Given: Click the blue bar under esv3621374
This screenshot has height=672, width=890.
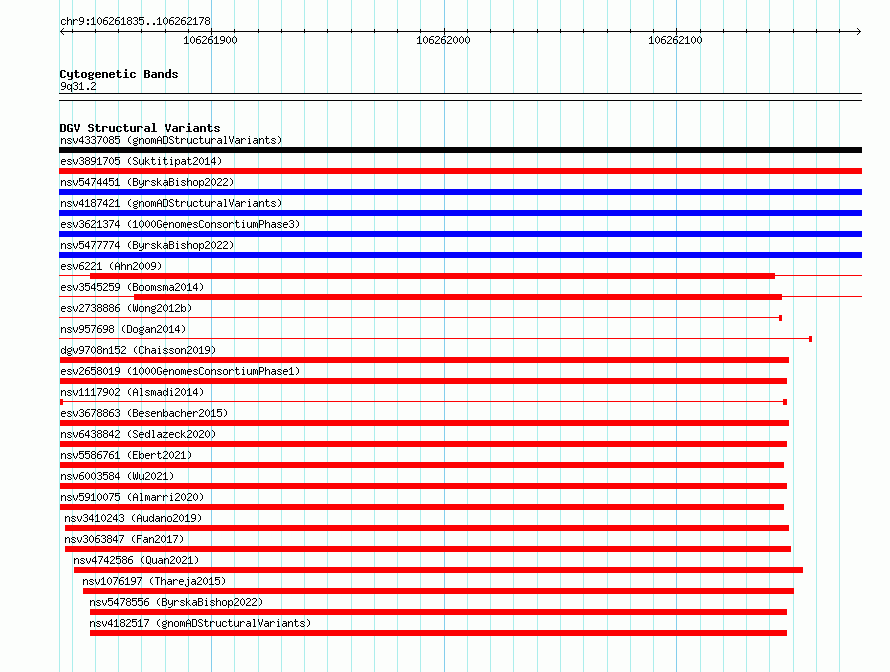Looking at the screenshot, I should click(x=460, y=234).
